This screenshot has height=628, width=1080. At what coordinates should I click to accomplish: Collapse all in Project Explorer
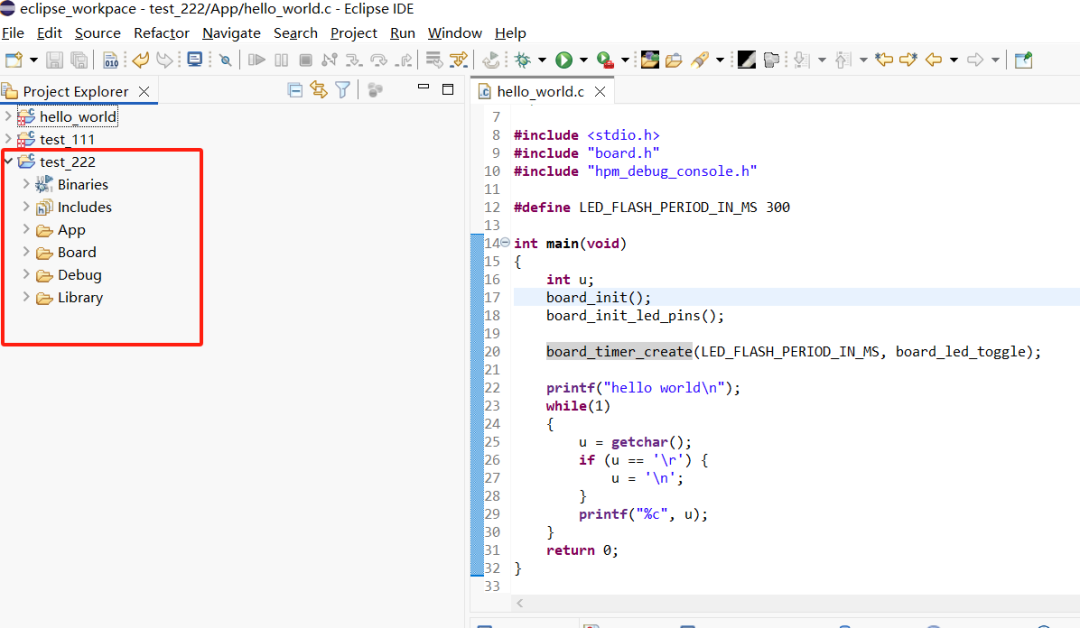tap(295, 90)
